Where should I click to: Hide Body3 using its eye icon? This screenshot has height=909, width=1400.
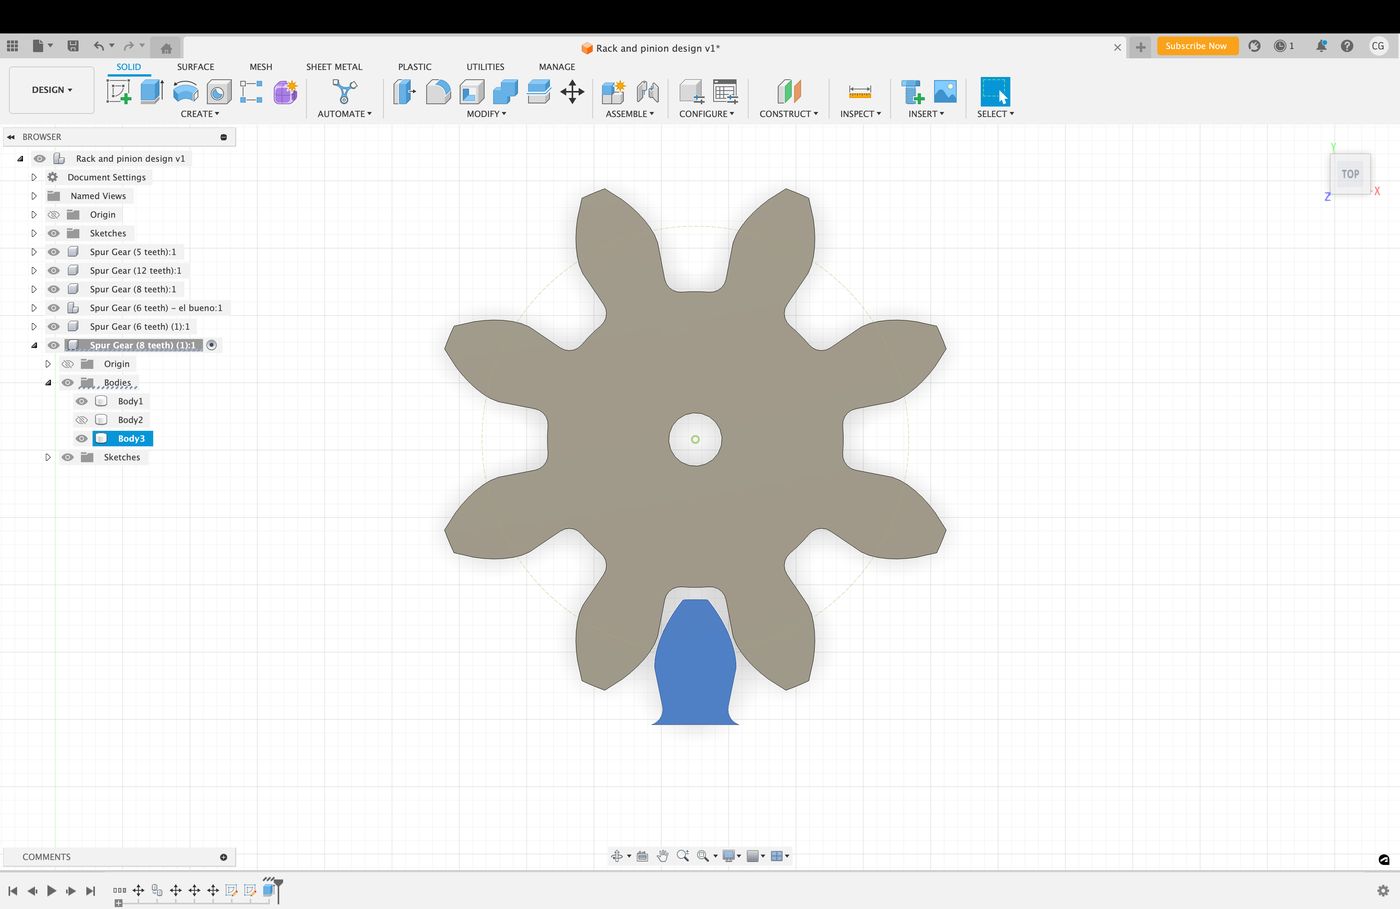pyautogui.click(x=82, y=438)
